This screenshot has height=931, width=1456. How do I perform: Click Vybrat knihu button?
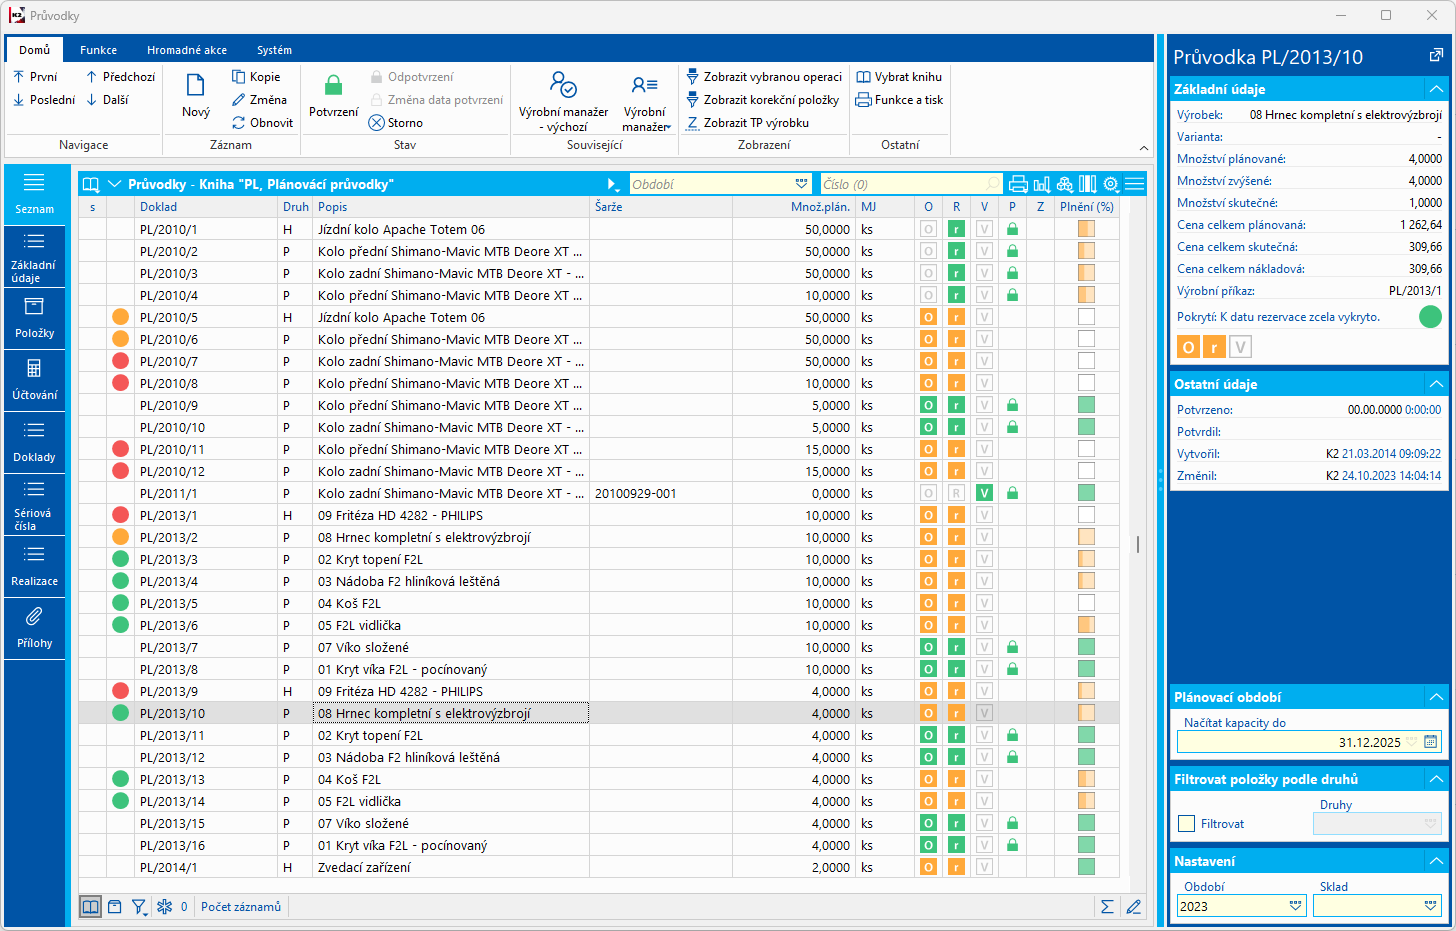click(x=899, y=77)
